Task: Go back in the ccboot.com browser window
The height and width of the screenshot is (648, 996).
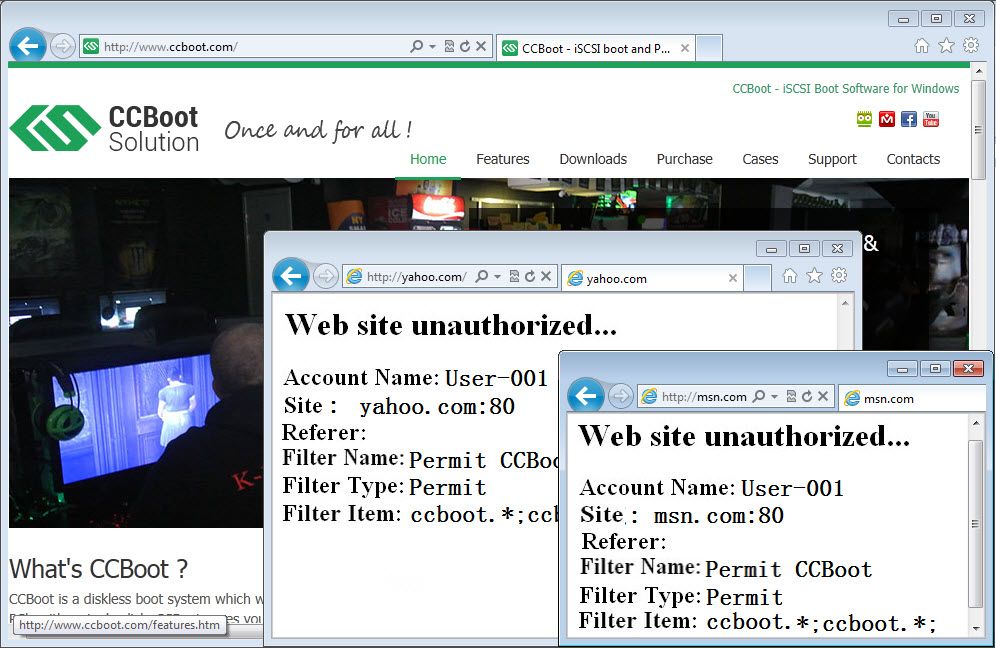Action: coord(28,46)
